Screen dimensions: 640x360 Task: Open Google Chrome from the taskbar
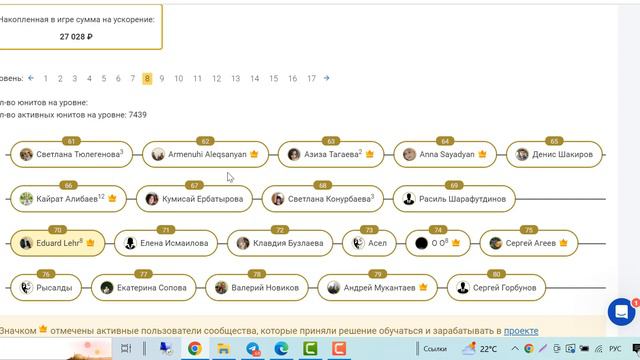(195, 349)
